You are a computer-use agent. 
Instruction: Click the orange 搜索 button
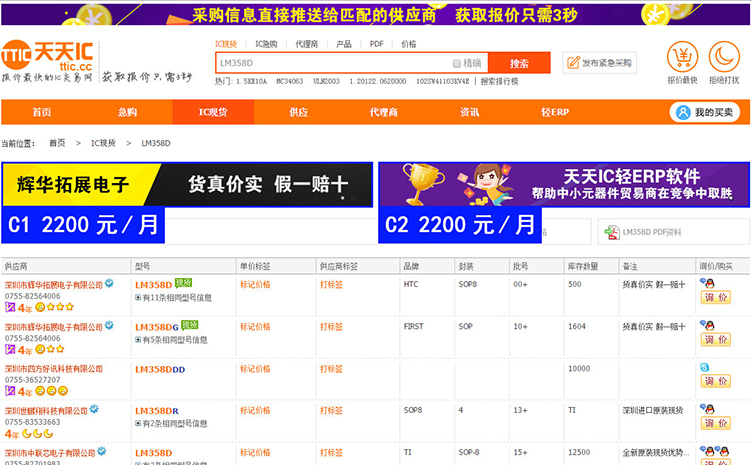[x=519, y=63]
